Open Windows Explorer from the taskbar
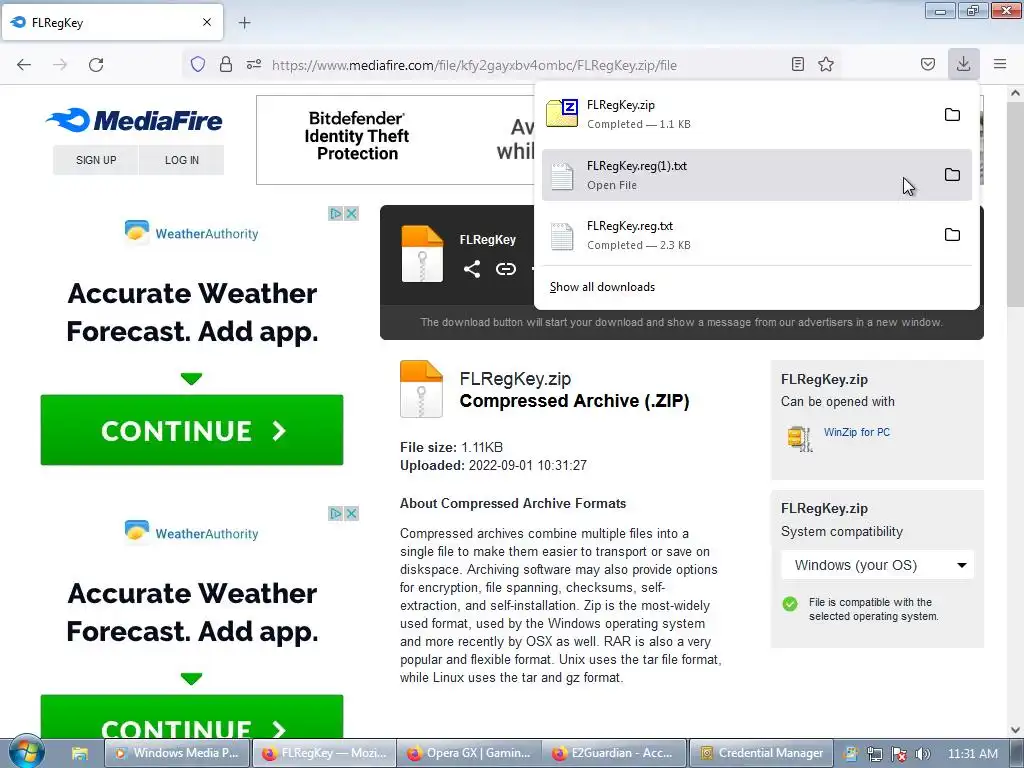 coord(80,754)
